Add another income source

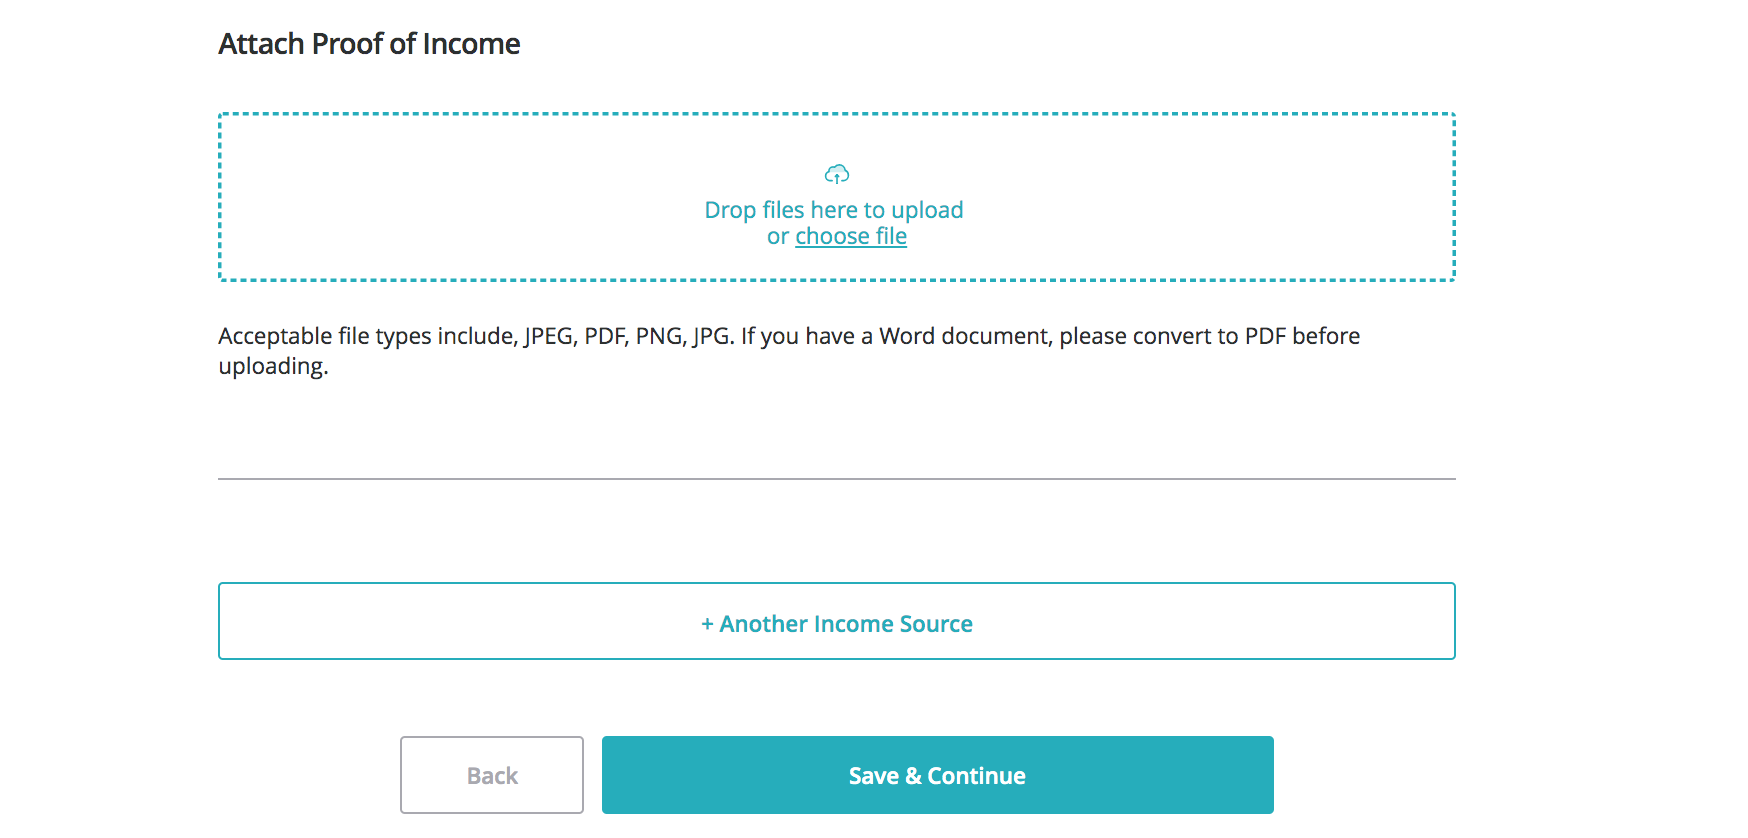(836, 622)
